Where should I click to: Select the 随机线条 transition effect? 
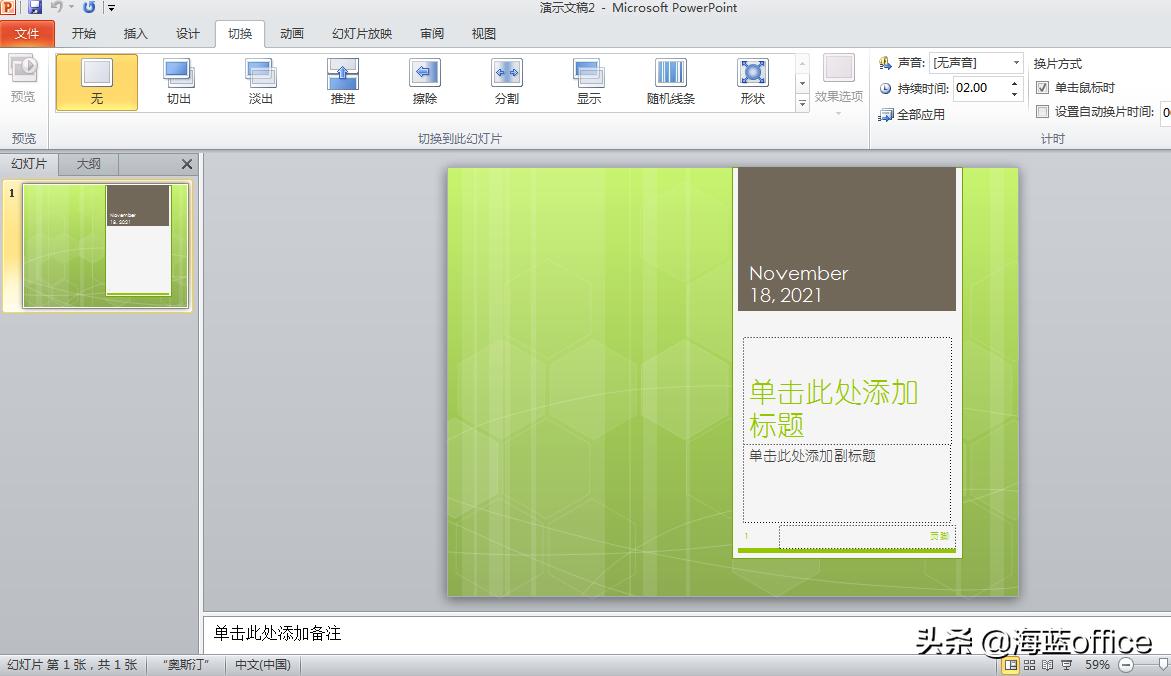tap(670, 80)
